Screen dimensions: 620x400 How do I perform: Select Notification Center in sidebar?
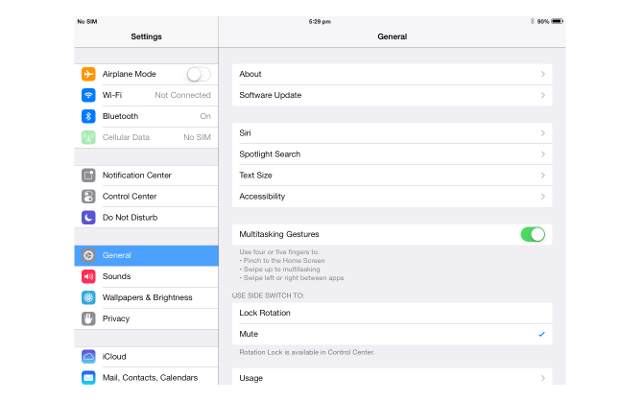[x=146, y=175]
